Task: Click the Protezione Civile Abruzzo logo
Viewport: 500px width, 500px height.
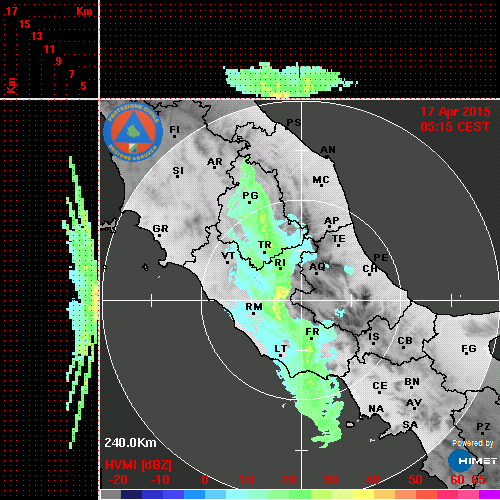Action: (x=133, y=132)
